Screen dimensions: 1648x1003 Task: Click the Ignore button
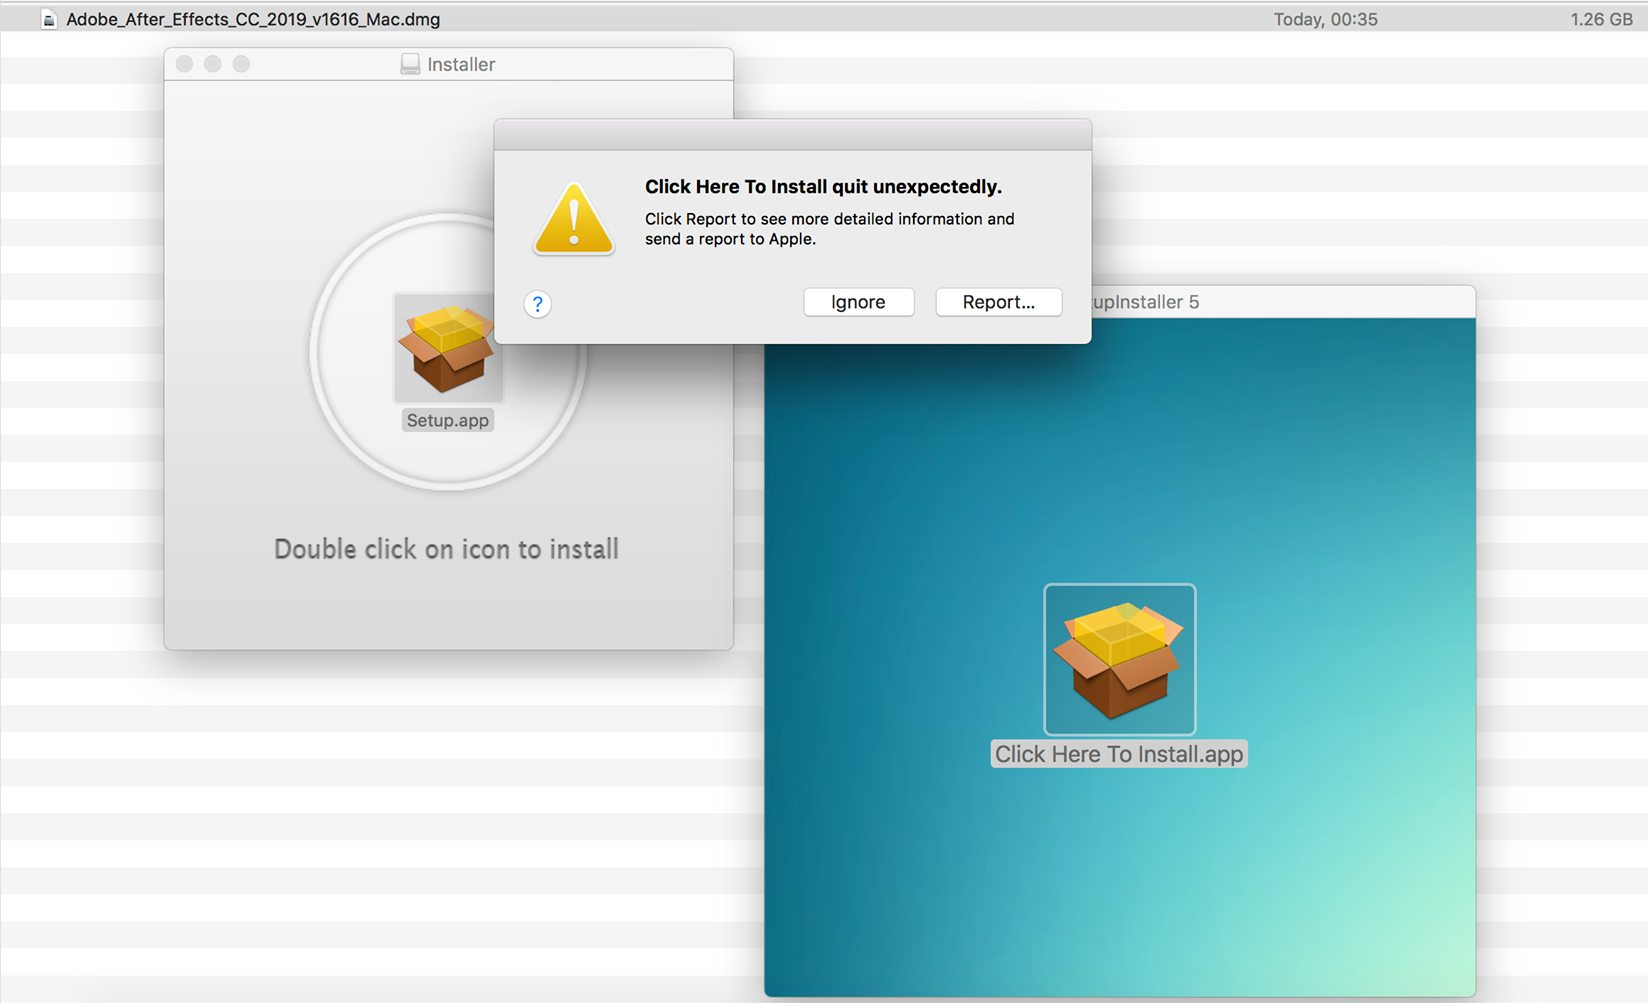tap(858, 302)
